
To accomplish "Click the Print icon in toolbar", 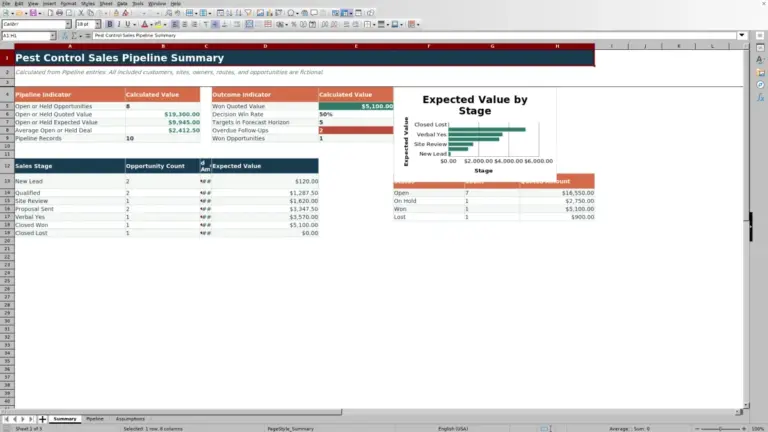I will point(59,13).
